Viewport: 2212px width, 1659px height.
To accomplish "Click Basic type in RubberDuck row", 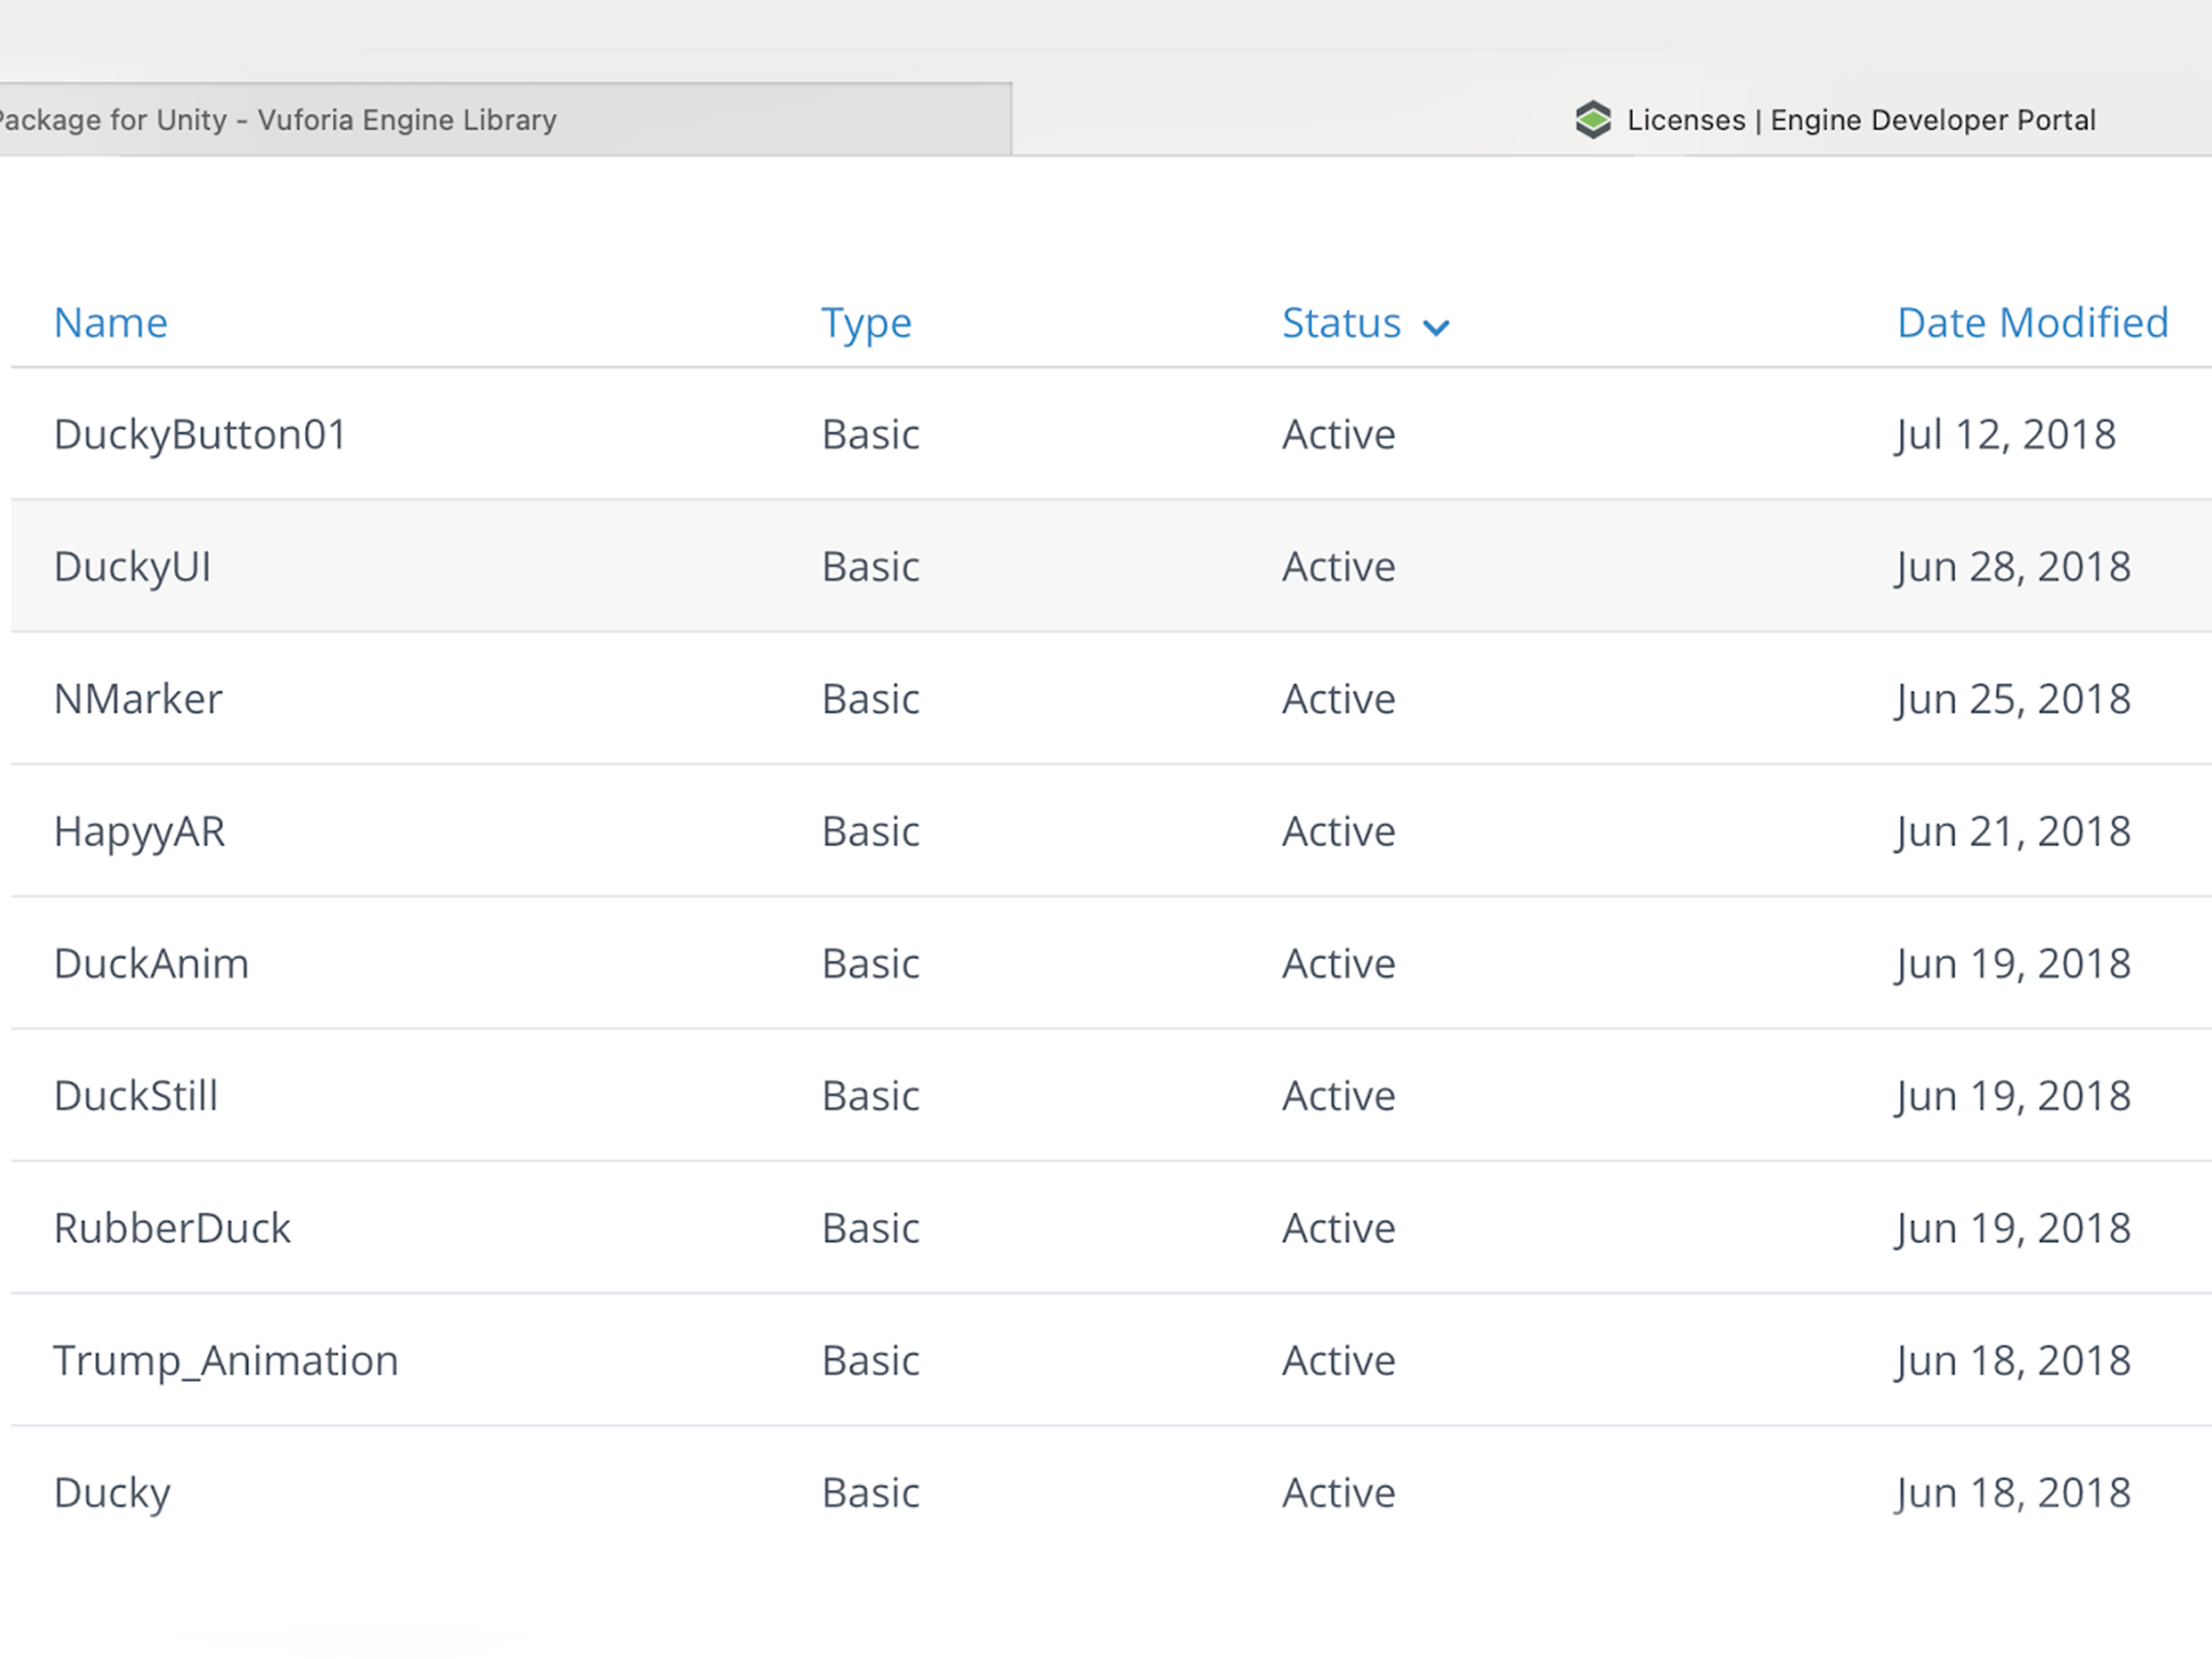I will 870,1228.
